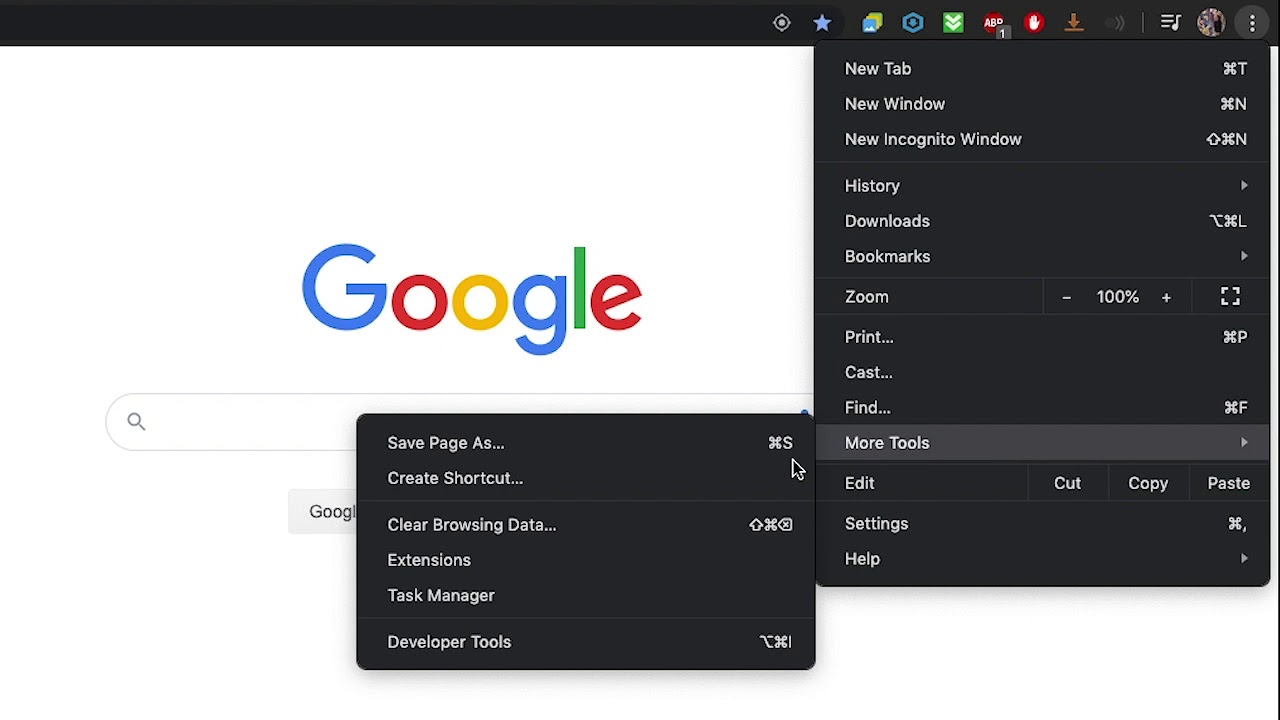Expand the Bookmarks submenu
The height and width of the screenshot is (720, 1280).
[x=1043, y=256]
